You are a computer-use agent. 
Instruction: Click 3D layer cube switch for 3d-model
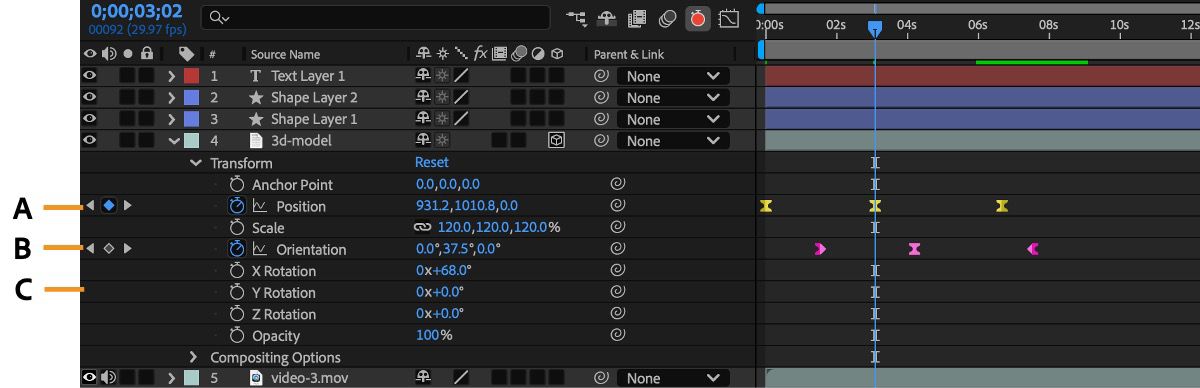(557, 141)
